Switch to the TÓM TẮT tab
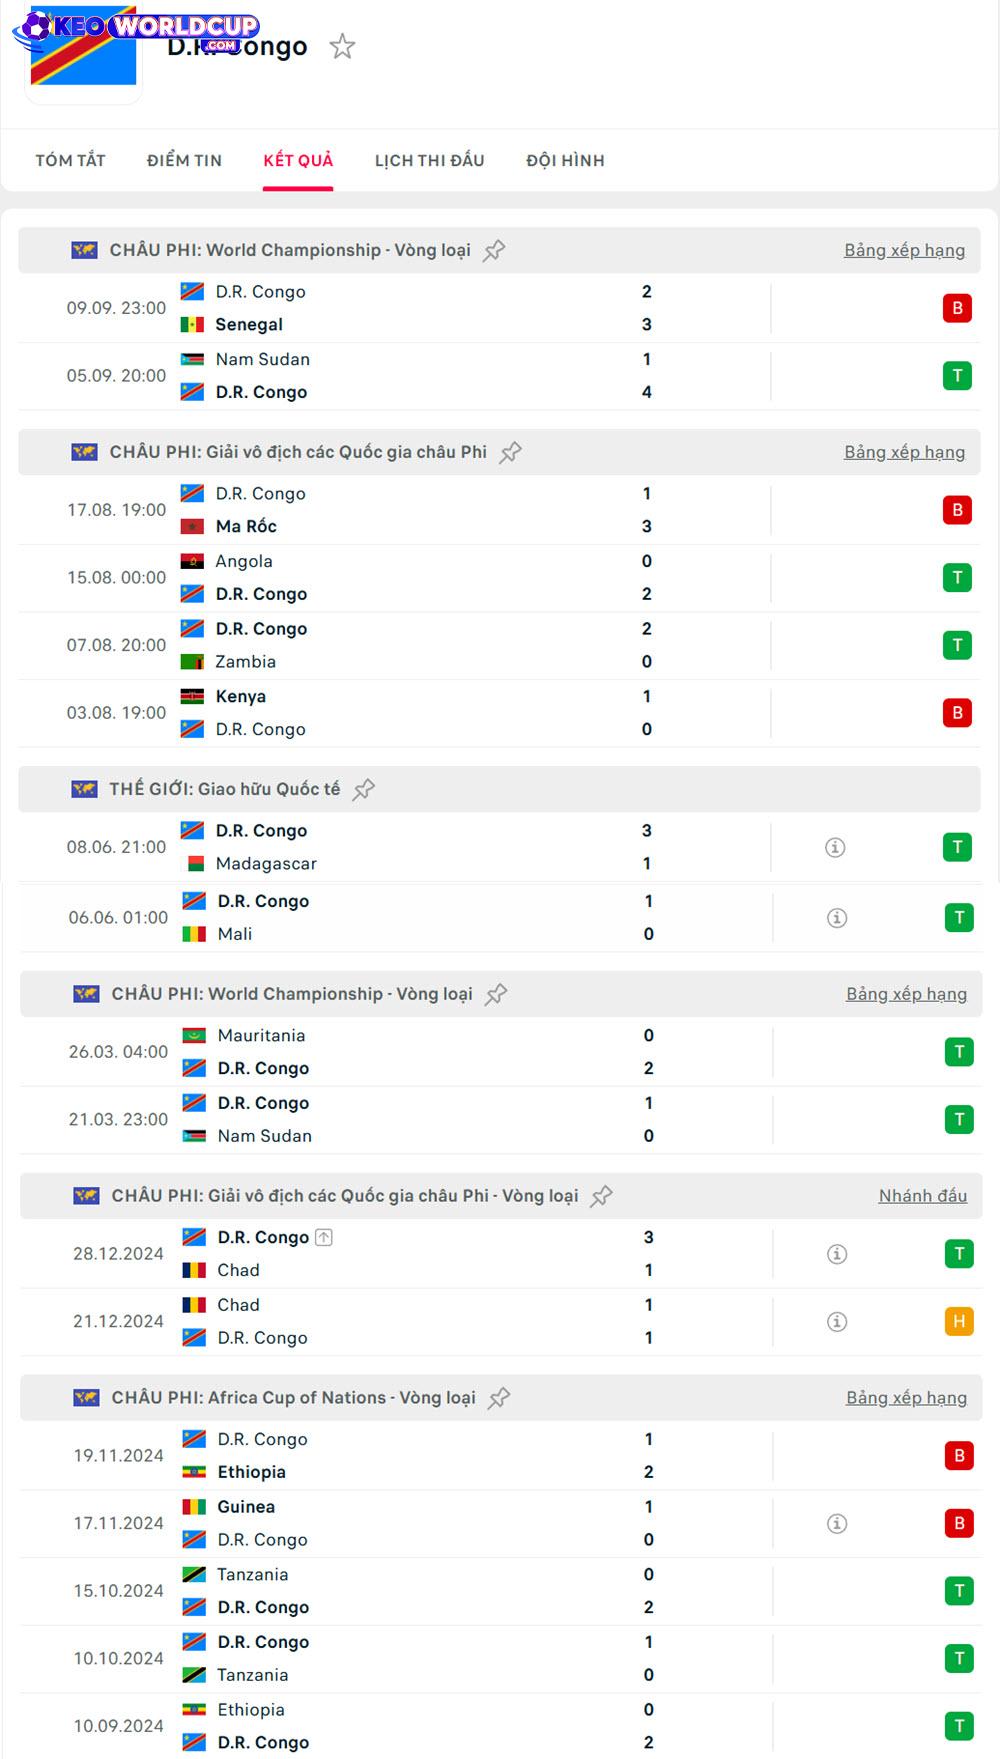 (x=70, y=160)
